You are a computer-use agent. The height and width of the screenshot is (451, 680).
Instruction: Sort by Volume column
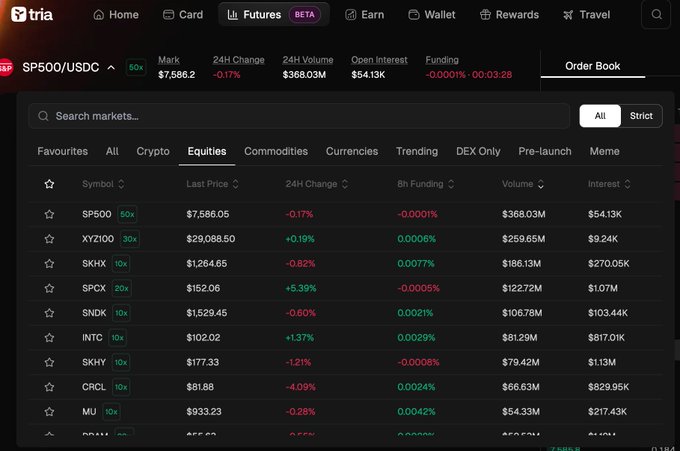[523, 184]
